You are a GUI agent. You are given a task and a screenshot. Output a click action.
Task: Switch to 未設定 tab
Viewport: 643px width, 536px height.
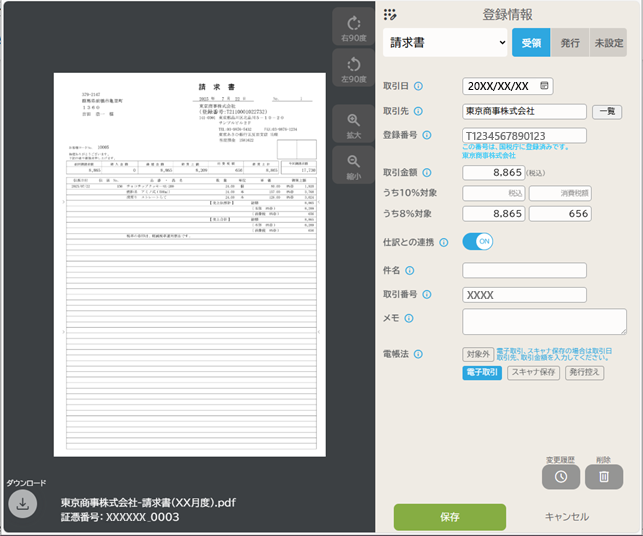(609, 42)
